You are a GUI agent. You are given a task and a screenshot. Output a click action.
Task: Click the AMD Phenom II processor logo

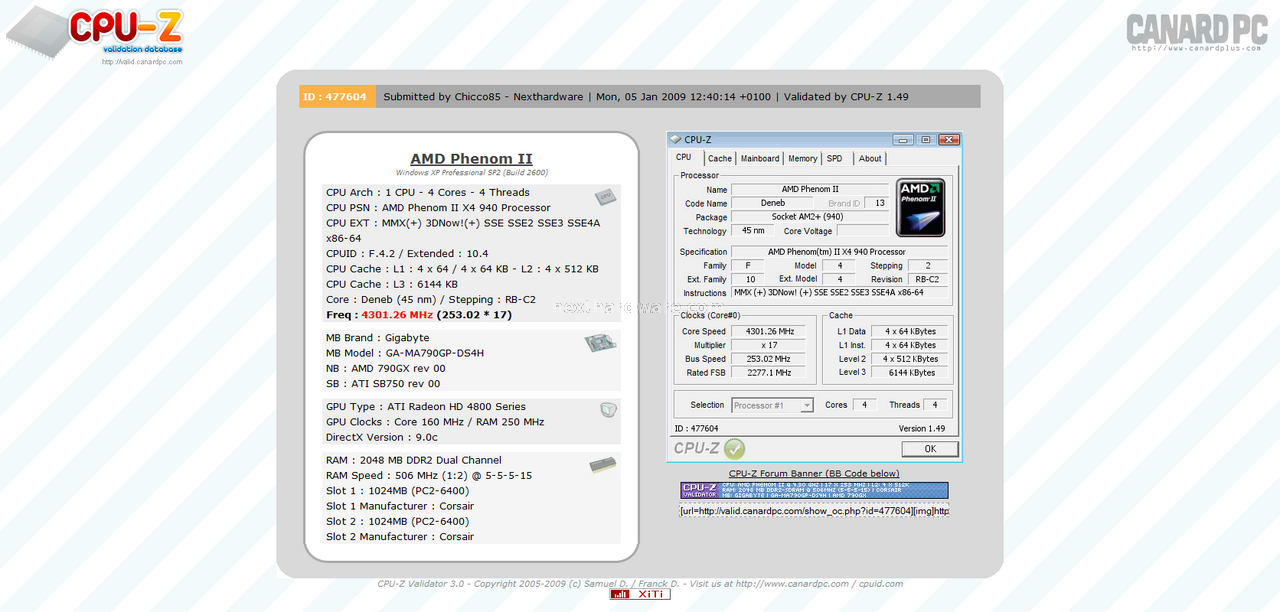pos(921,208)
